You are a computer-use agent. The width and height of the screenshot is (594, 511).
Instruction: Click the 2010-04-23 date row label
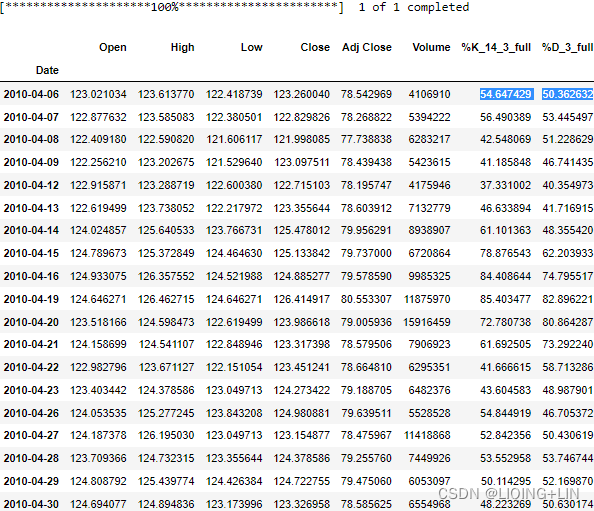(31, 390)
